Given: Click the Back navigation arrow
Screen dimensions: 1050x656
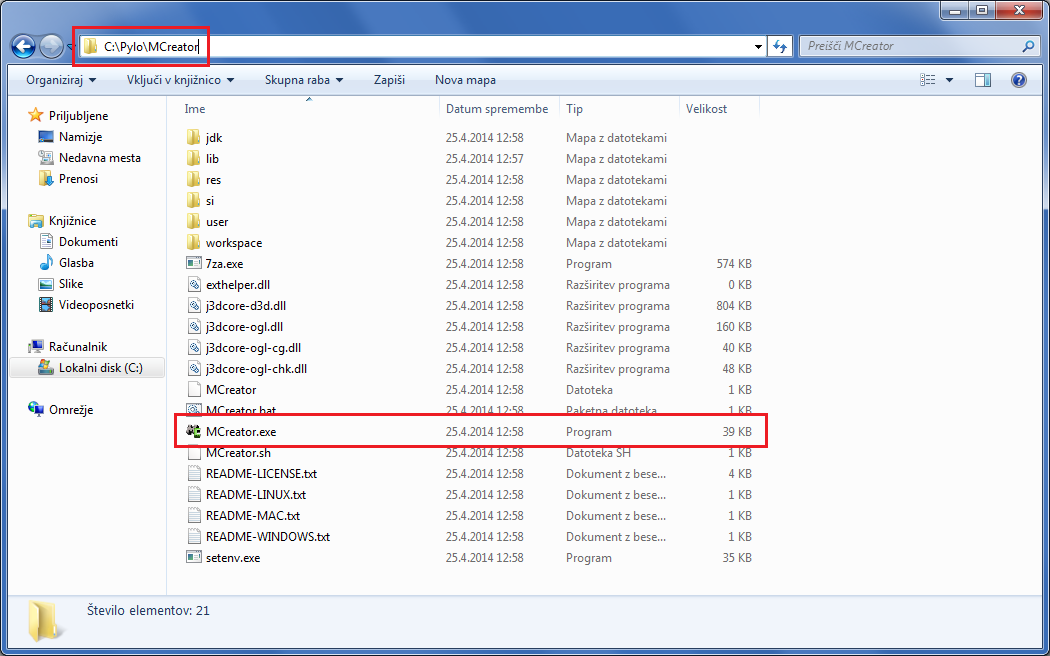Looking at the screenshot, I should point(23,47).
